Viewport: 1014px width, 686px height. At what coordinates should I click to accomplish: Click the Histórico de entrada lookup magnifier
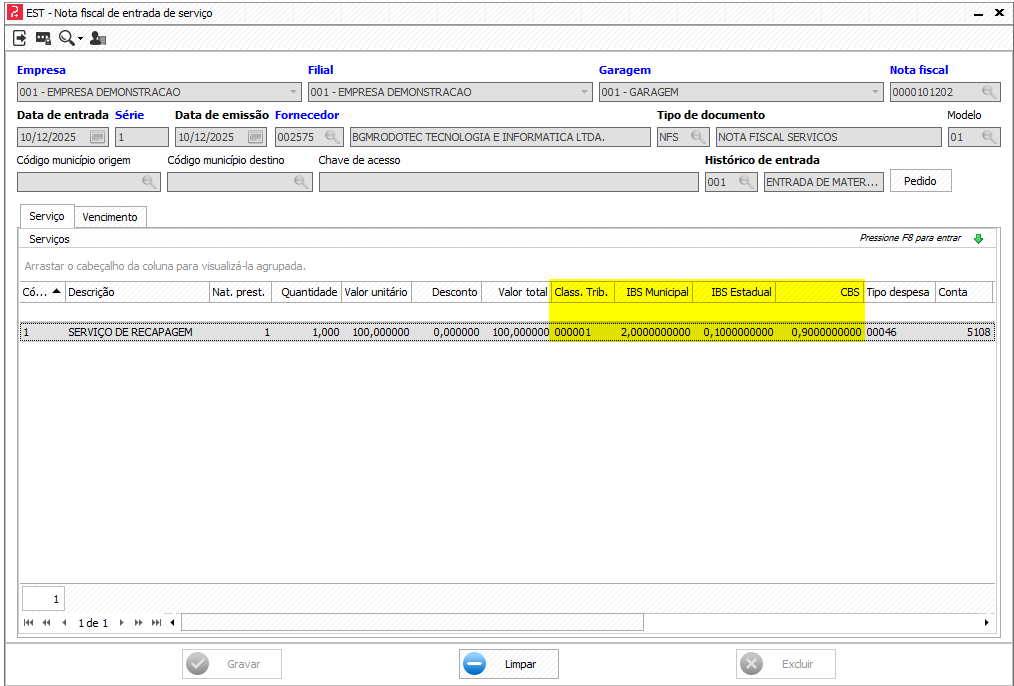click(x=746, y=182)
